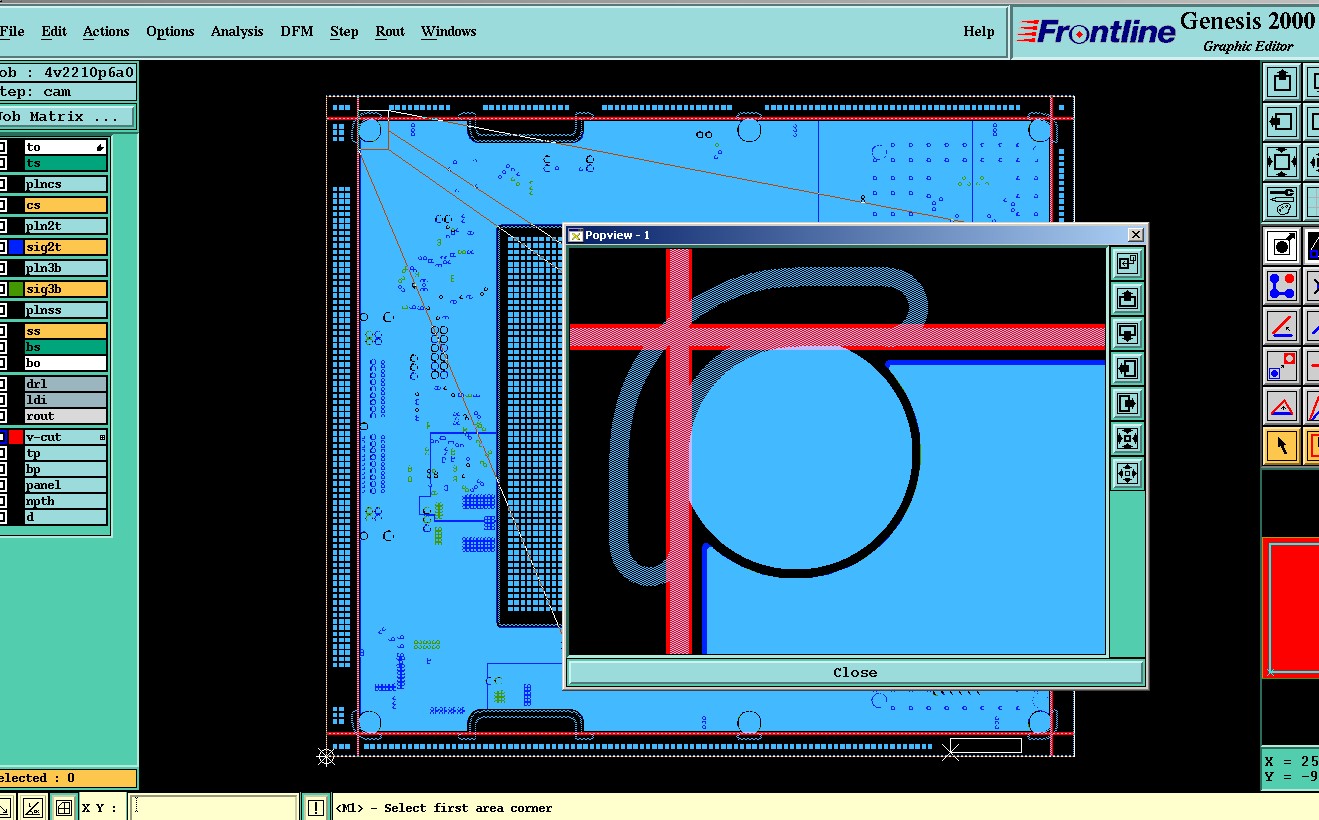Click blue color swatch of sig2t layer

point(16,247)
